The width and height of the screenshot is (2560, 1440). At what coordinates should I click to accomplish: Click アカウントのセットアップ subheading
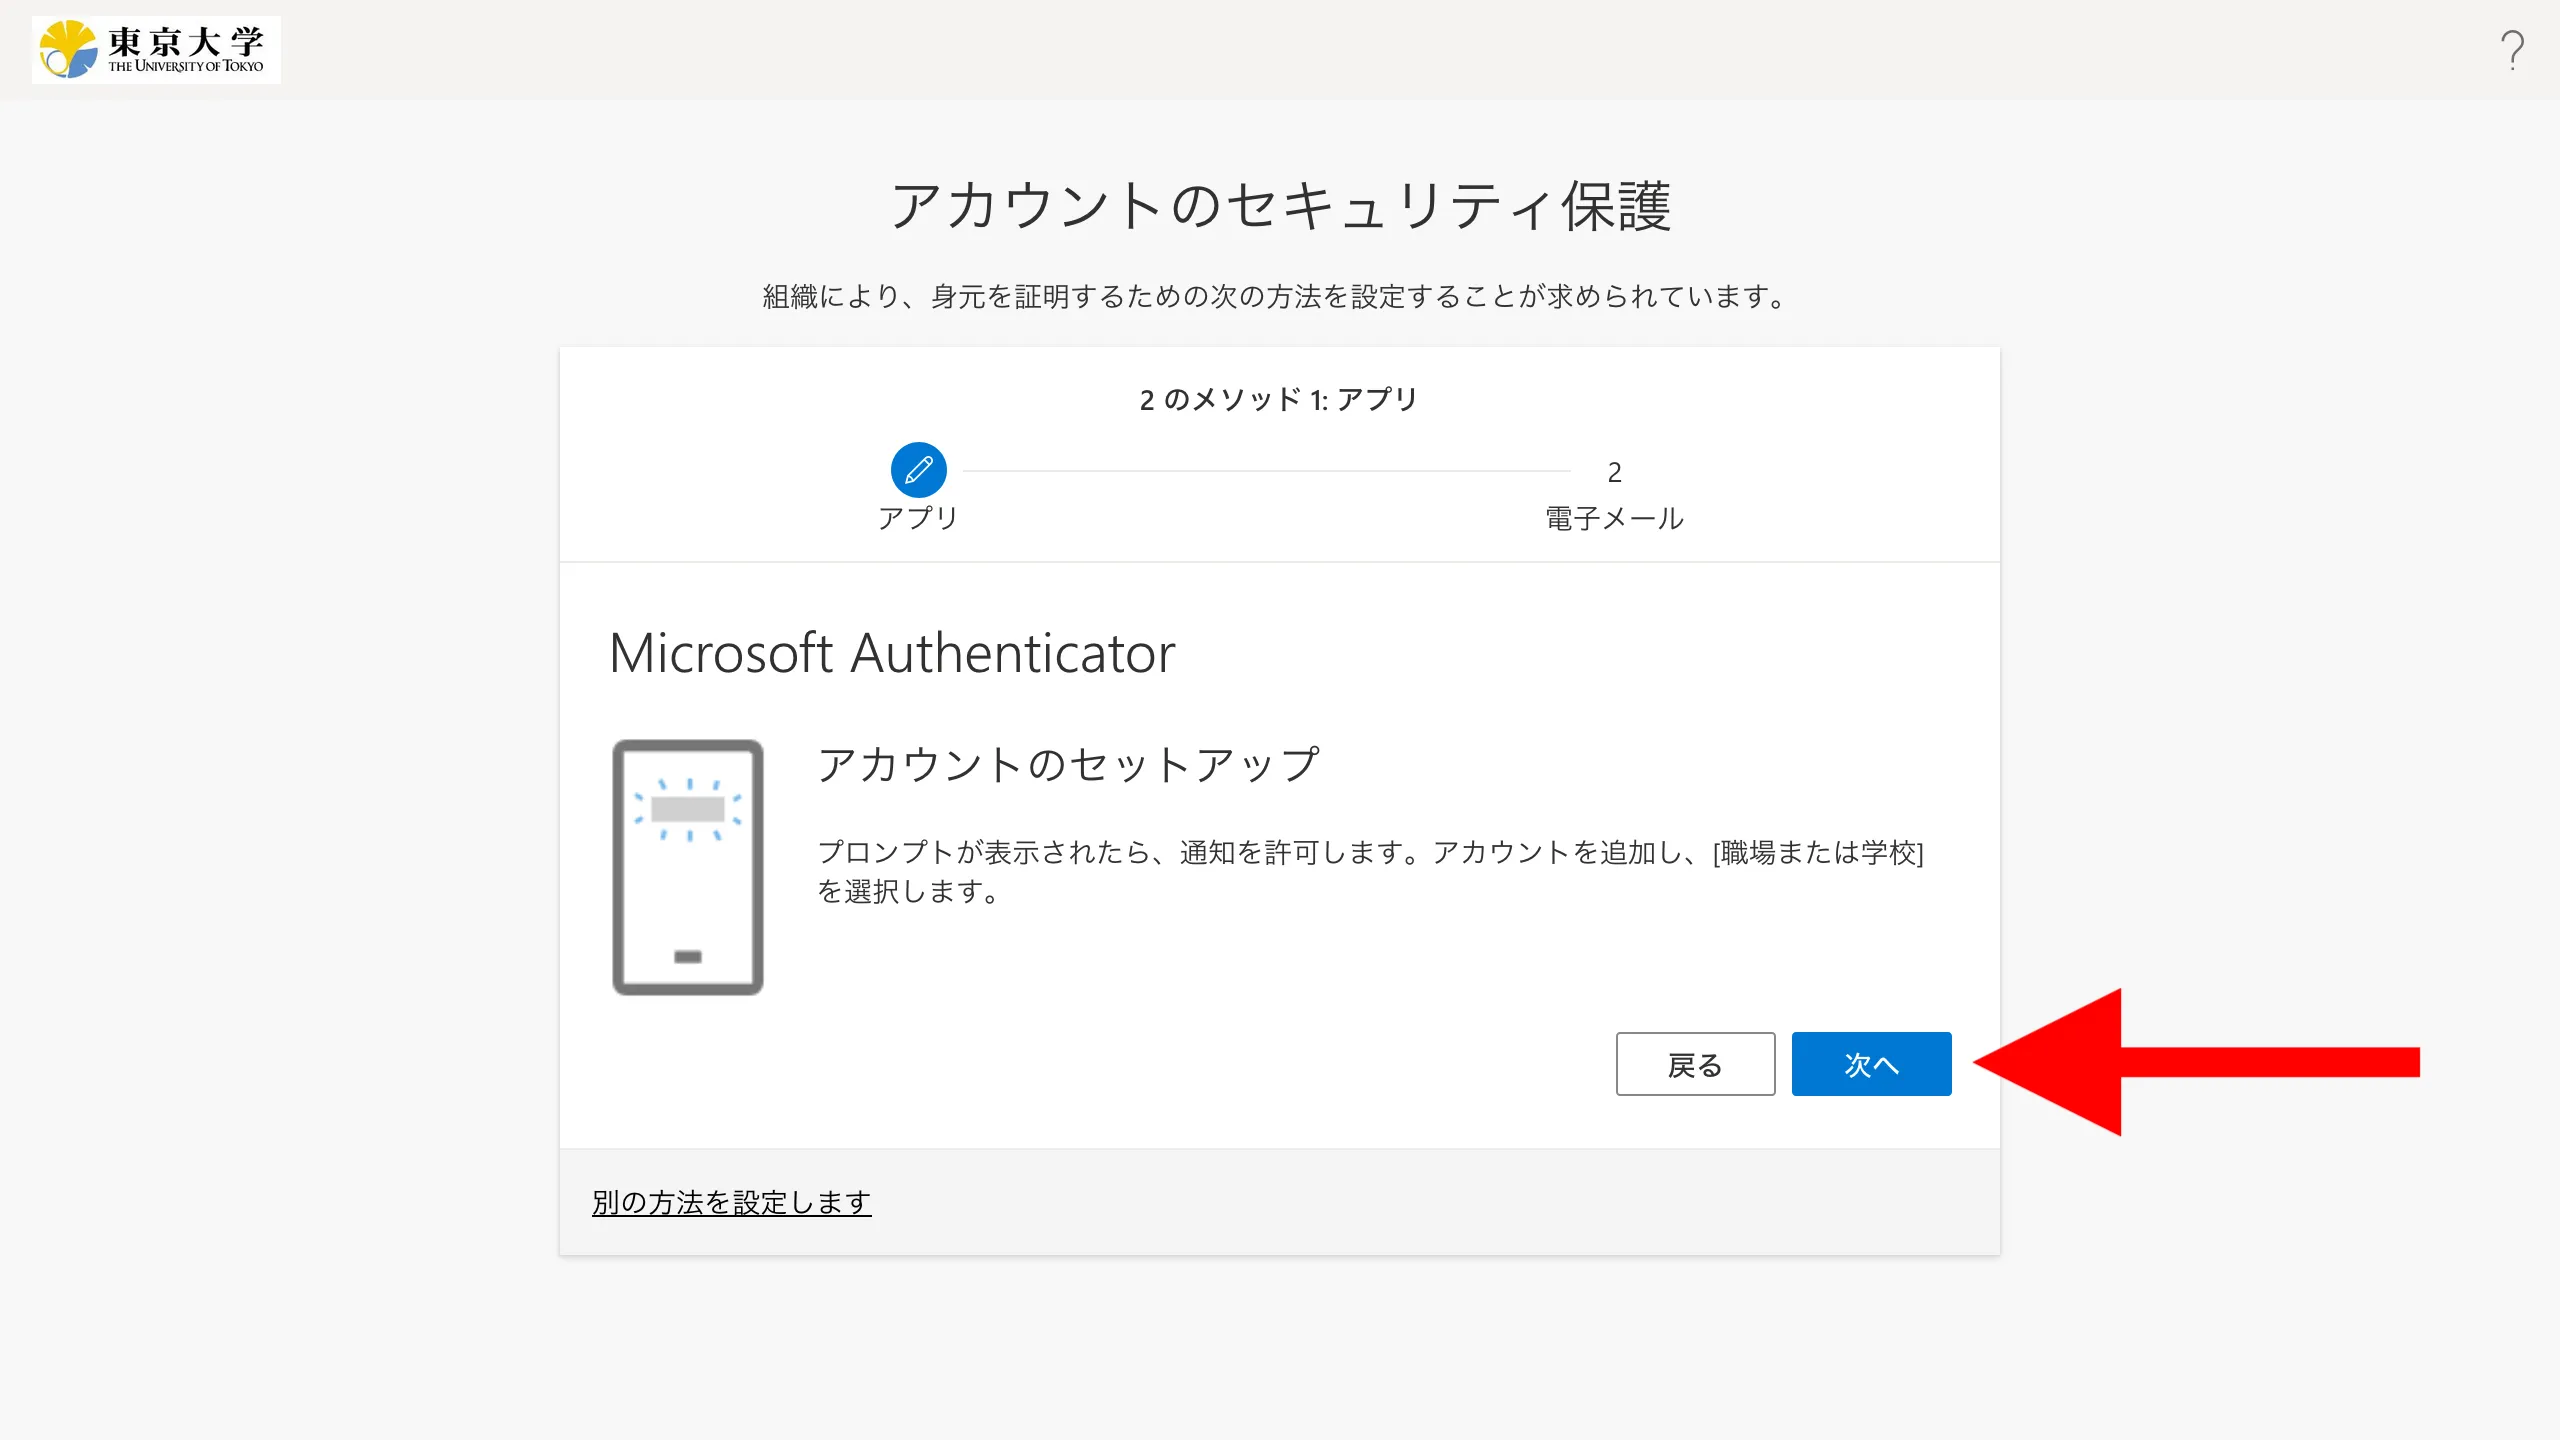pos(1068,765)
